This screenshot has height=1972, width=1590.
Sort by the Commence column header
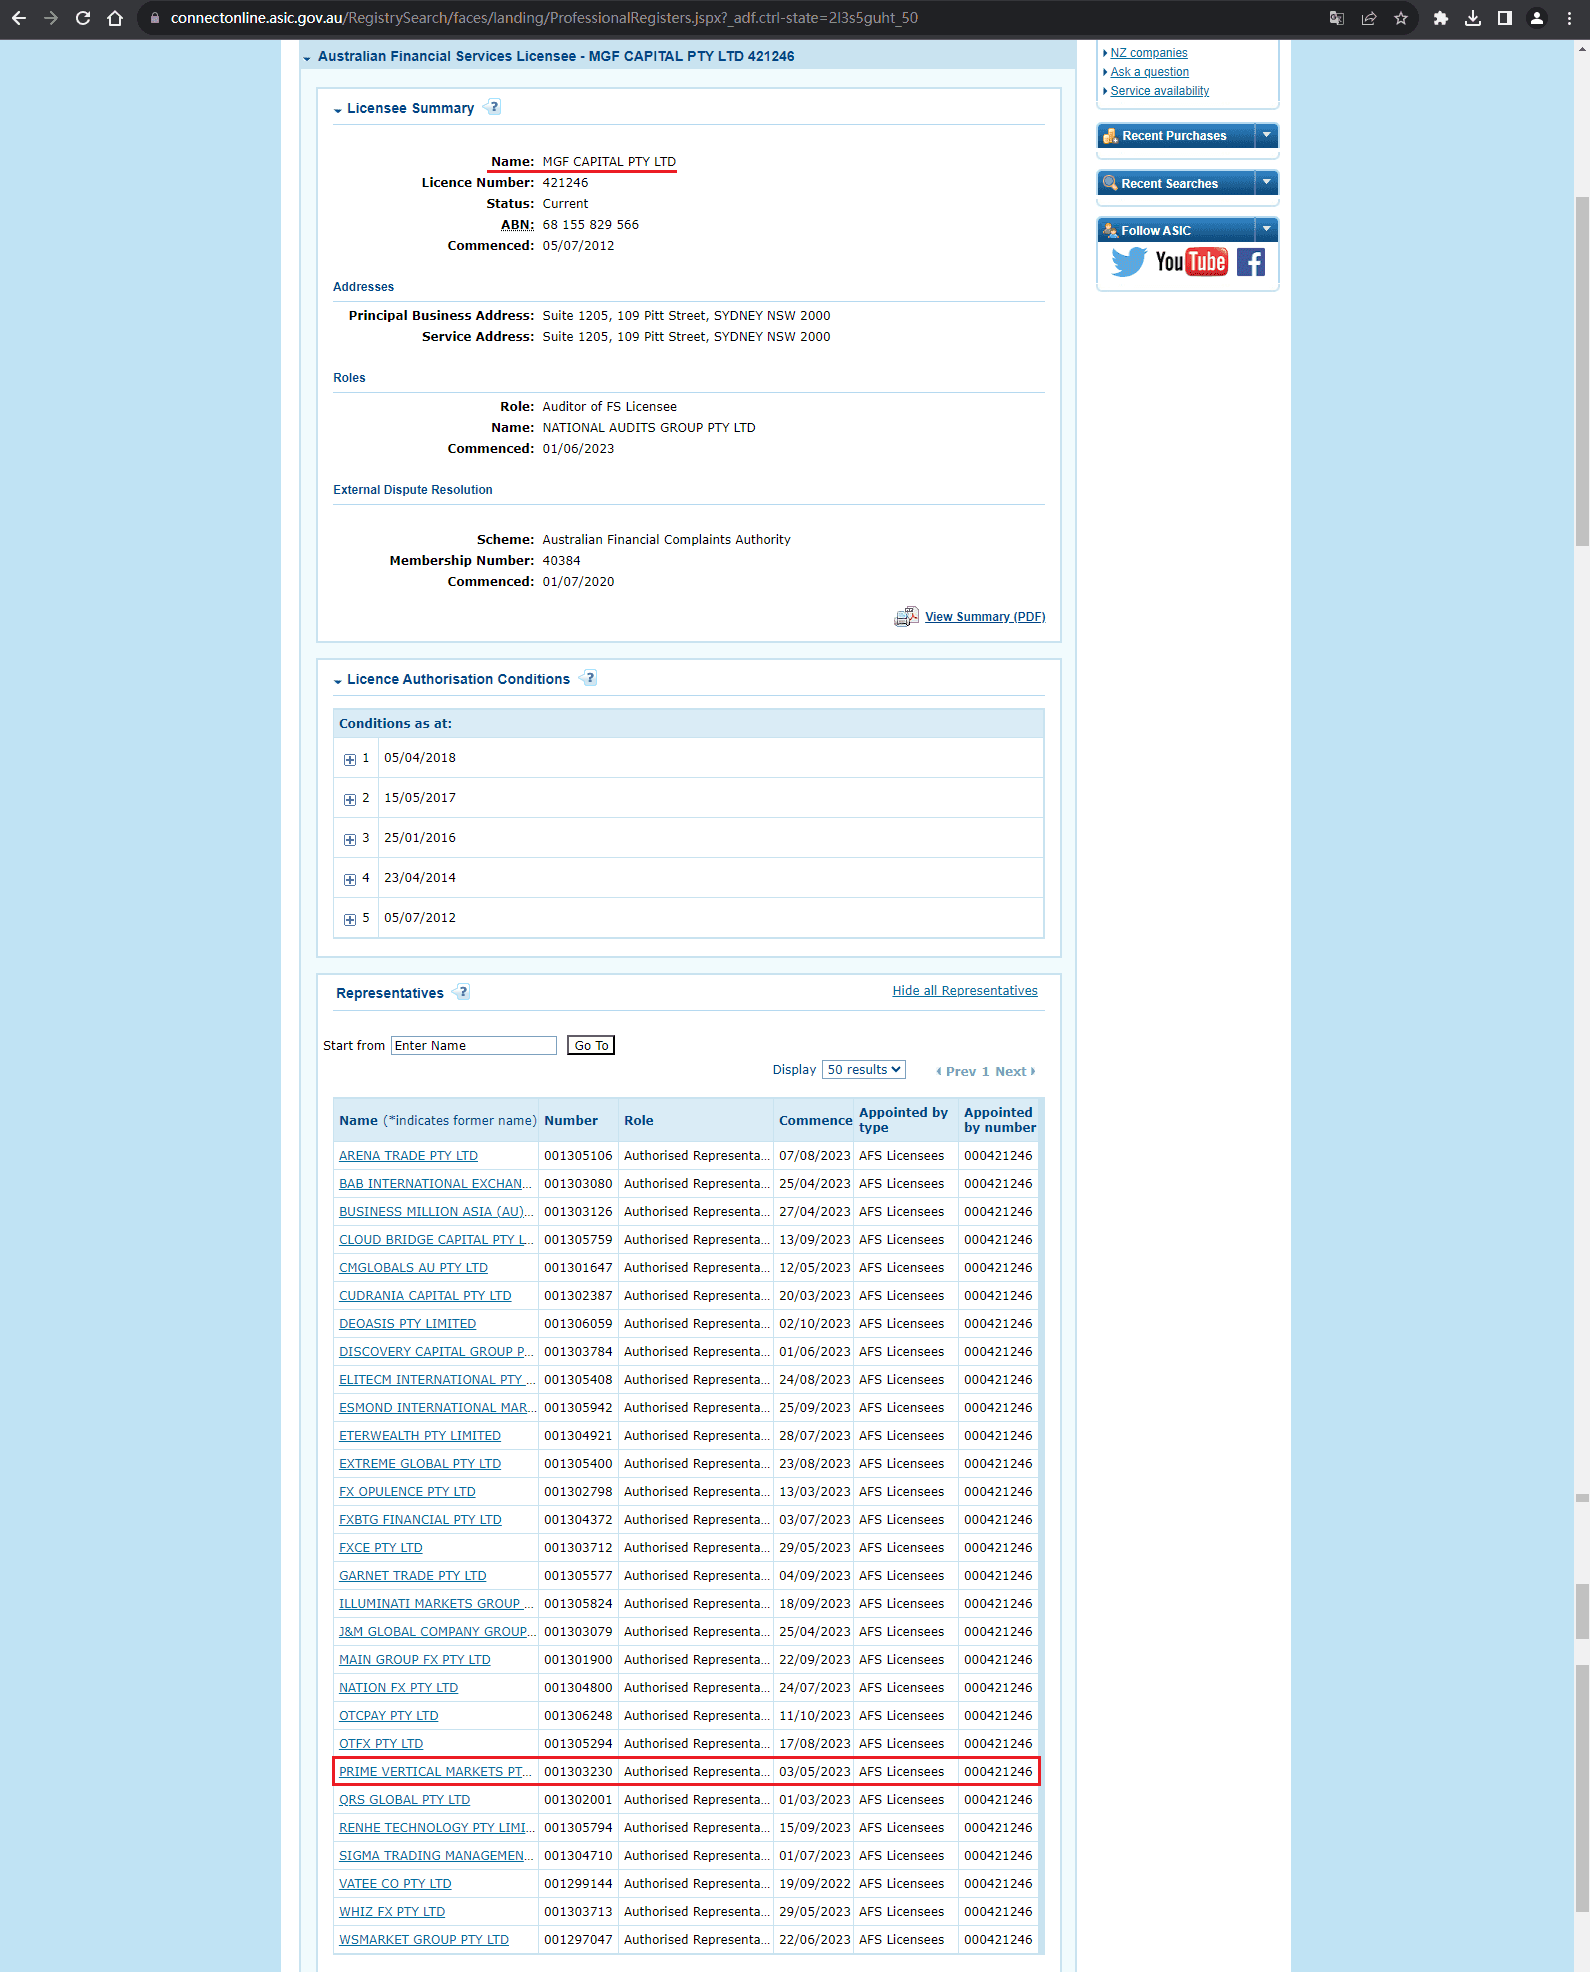815,1120
